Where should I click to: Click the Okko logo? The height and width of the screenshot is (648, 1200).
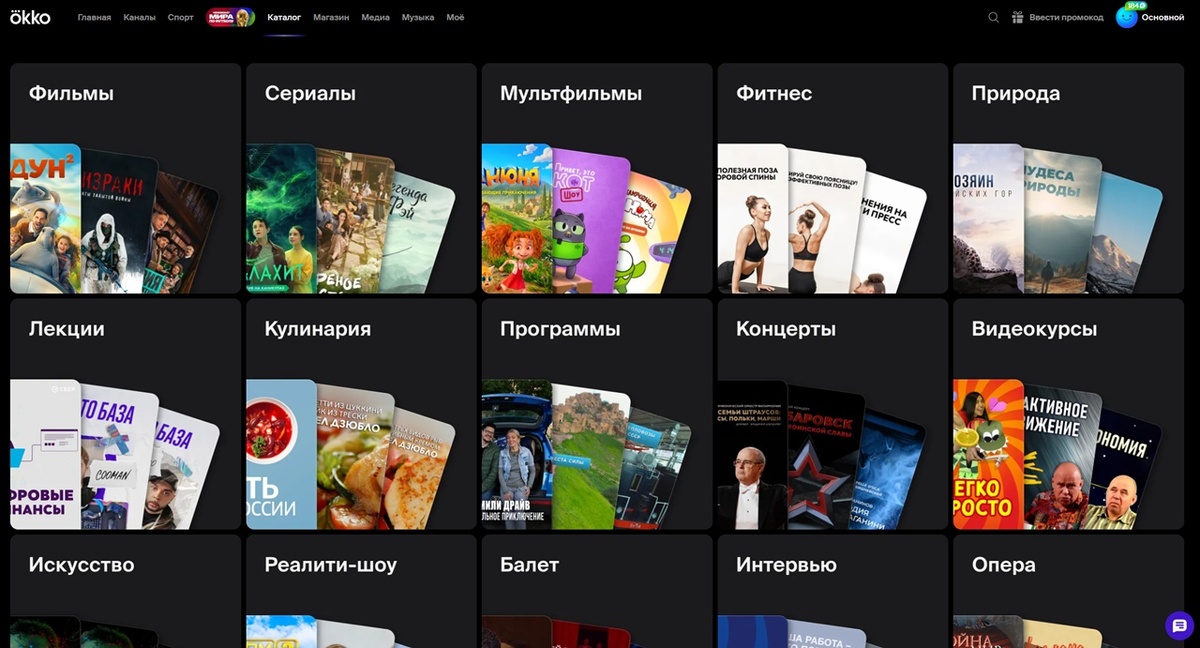pos(30,17)
